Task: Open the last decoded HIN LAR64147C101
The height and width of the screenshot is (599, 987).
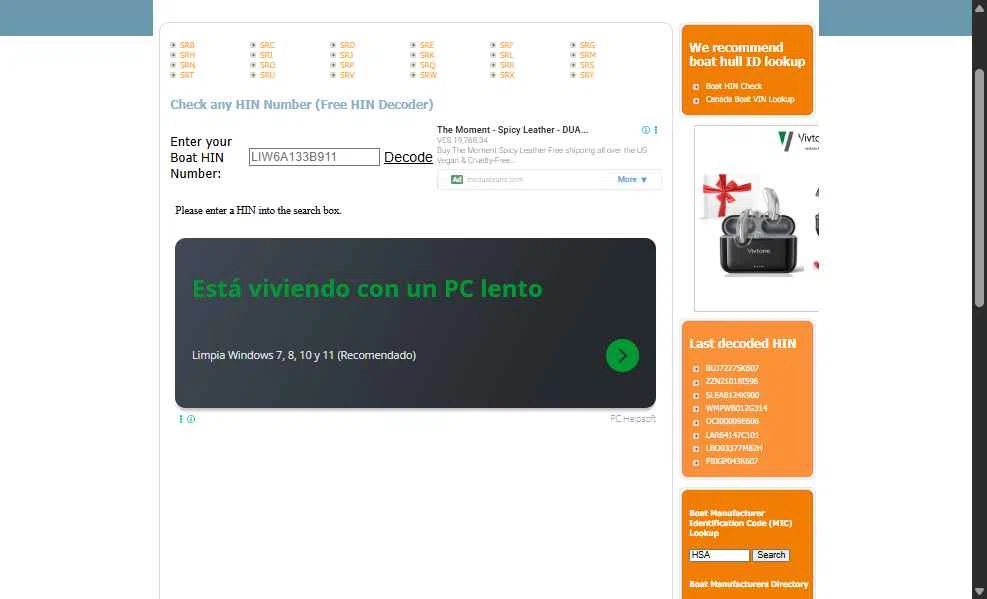Action: [732, 435]
